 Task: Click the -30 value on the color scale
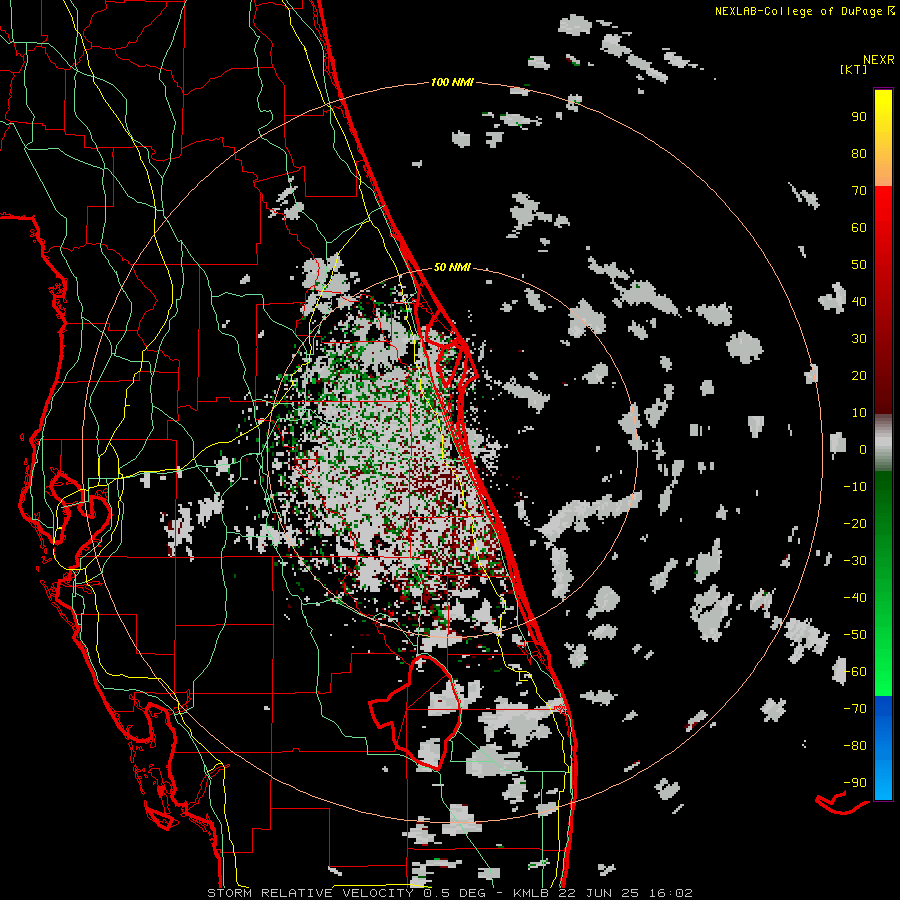pyautogui.click(x=855, y=561)
